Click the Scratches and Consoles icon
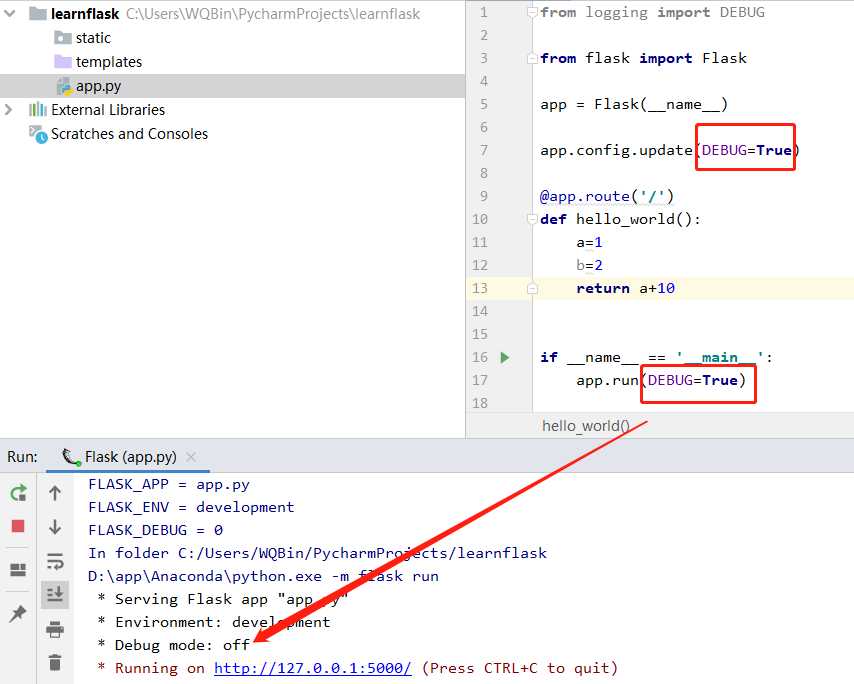Image resolution: width=854 pixels, height=684 pixels. [x=38, y=134]
